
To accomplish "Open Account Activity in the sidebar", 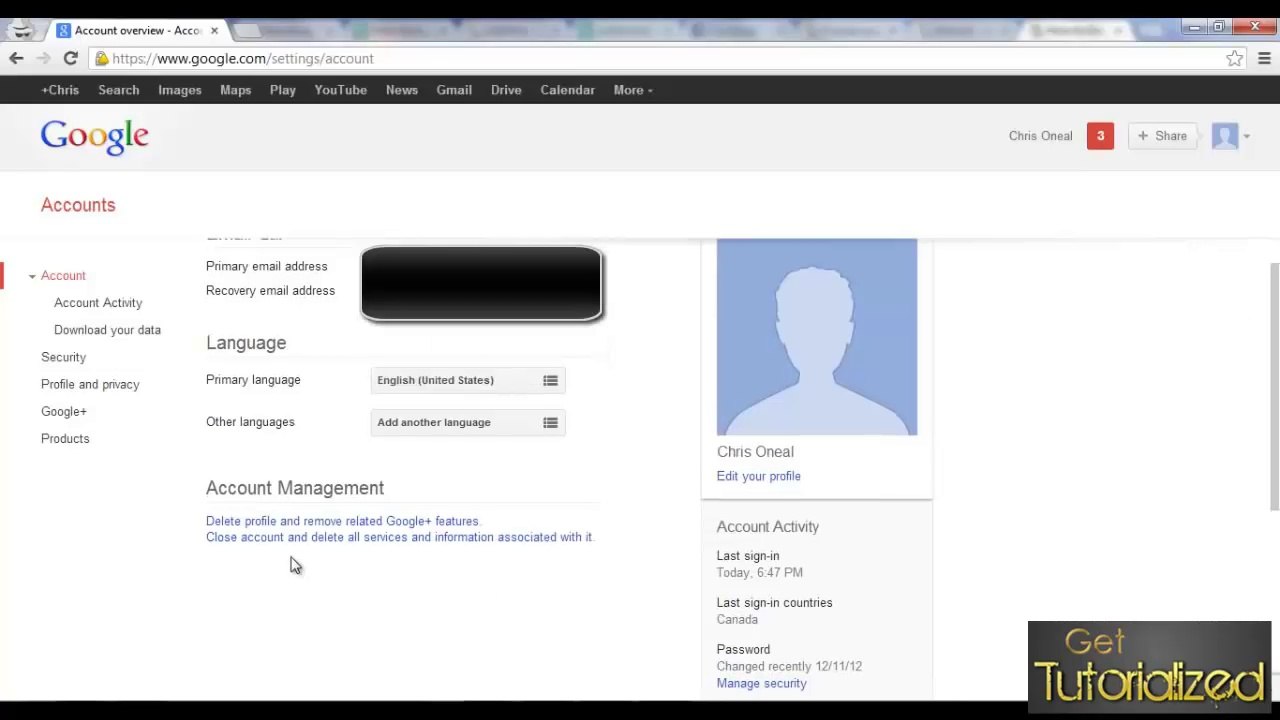I will coord(98,303).
